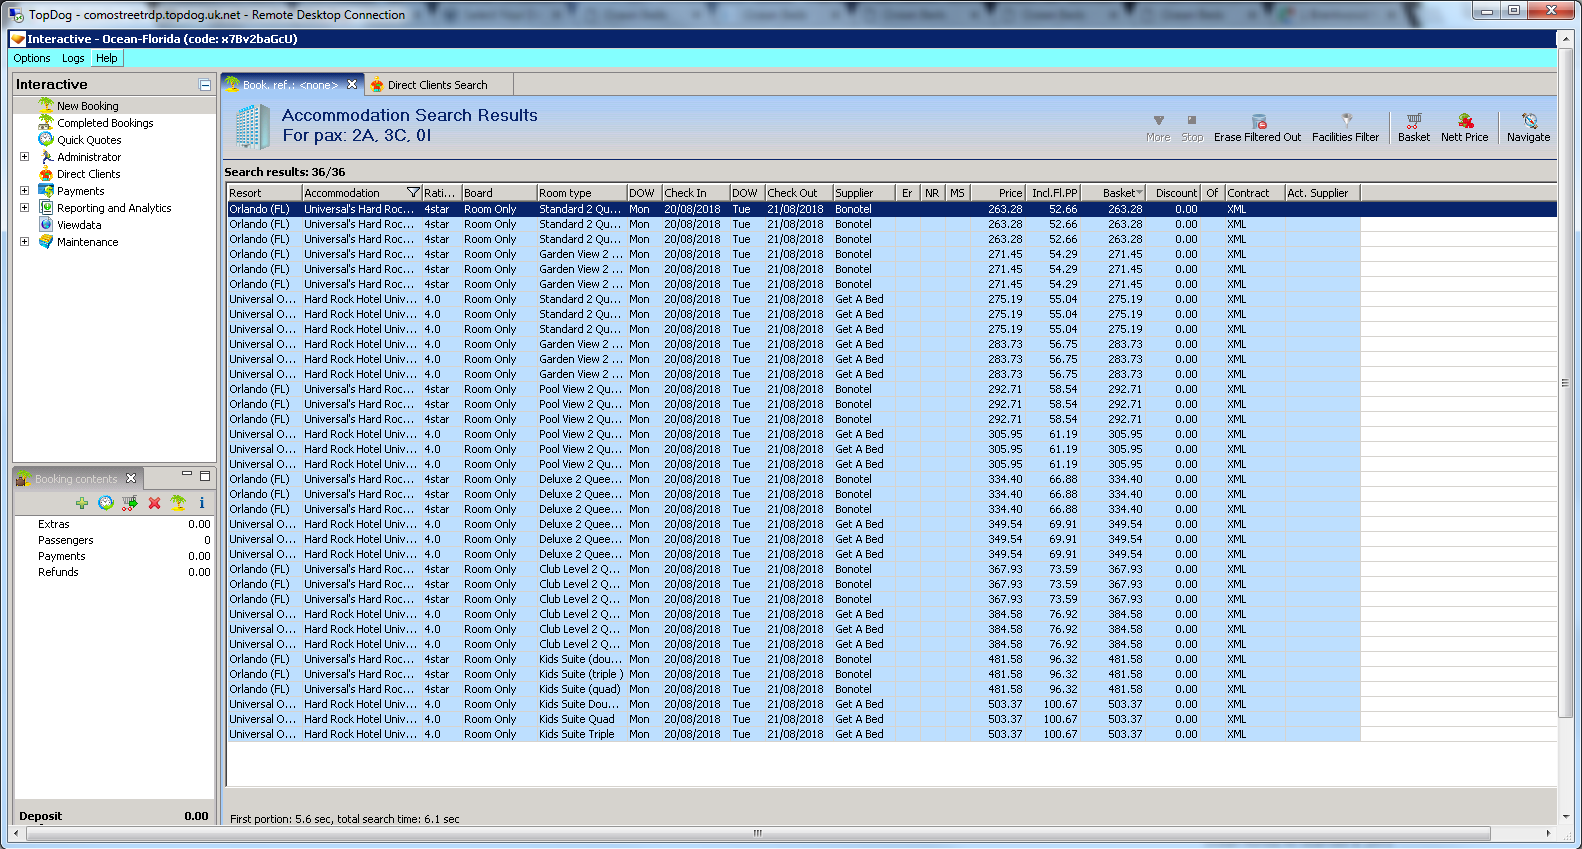Select the 481.58 Kids Suite (quad) row
Viewport: 1582px width, 849px height.
pos(892,689)
